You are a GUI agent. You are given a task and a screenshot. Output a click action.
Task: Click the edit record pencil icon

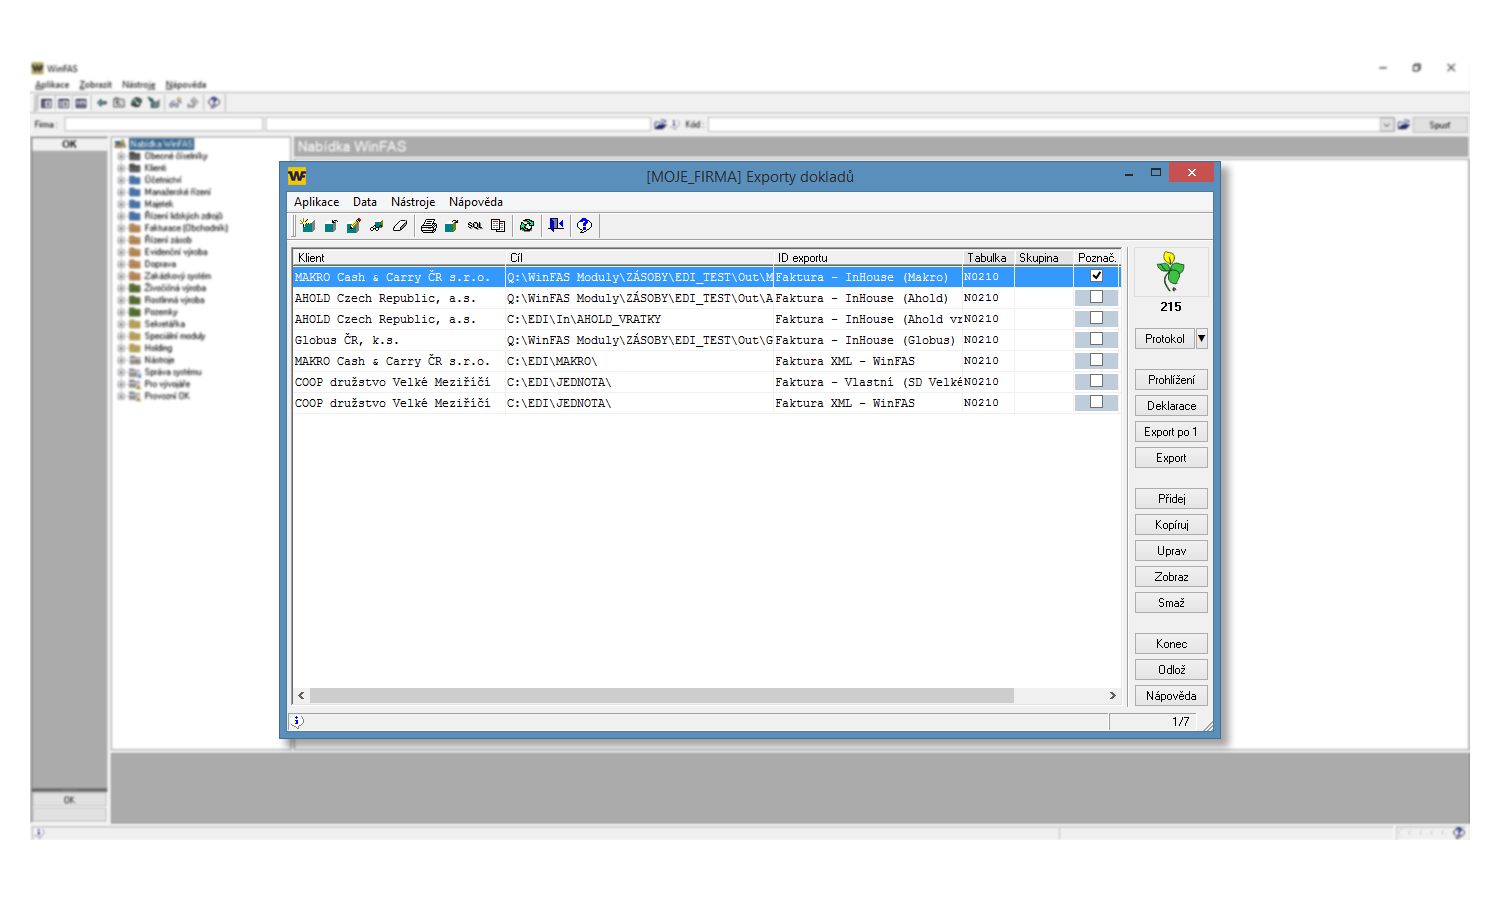[353, 226]
